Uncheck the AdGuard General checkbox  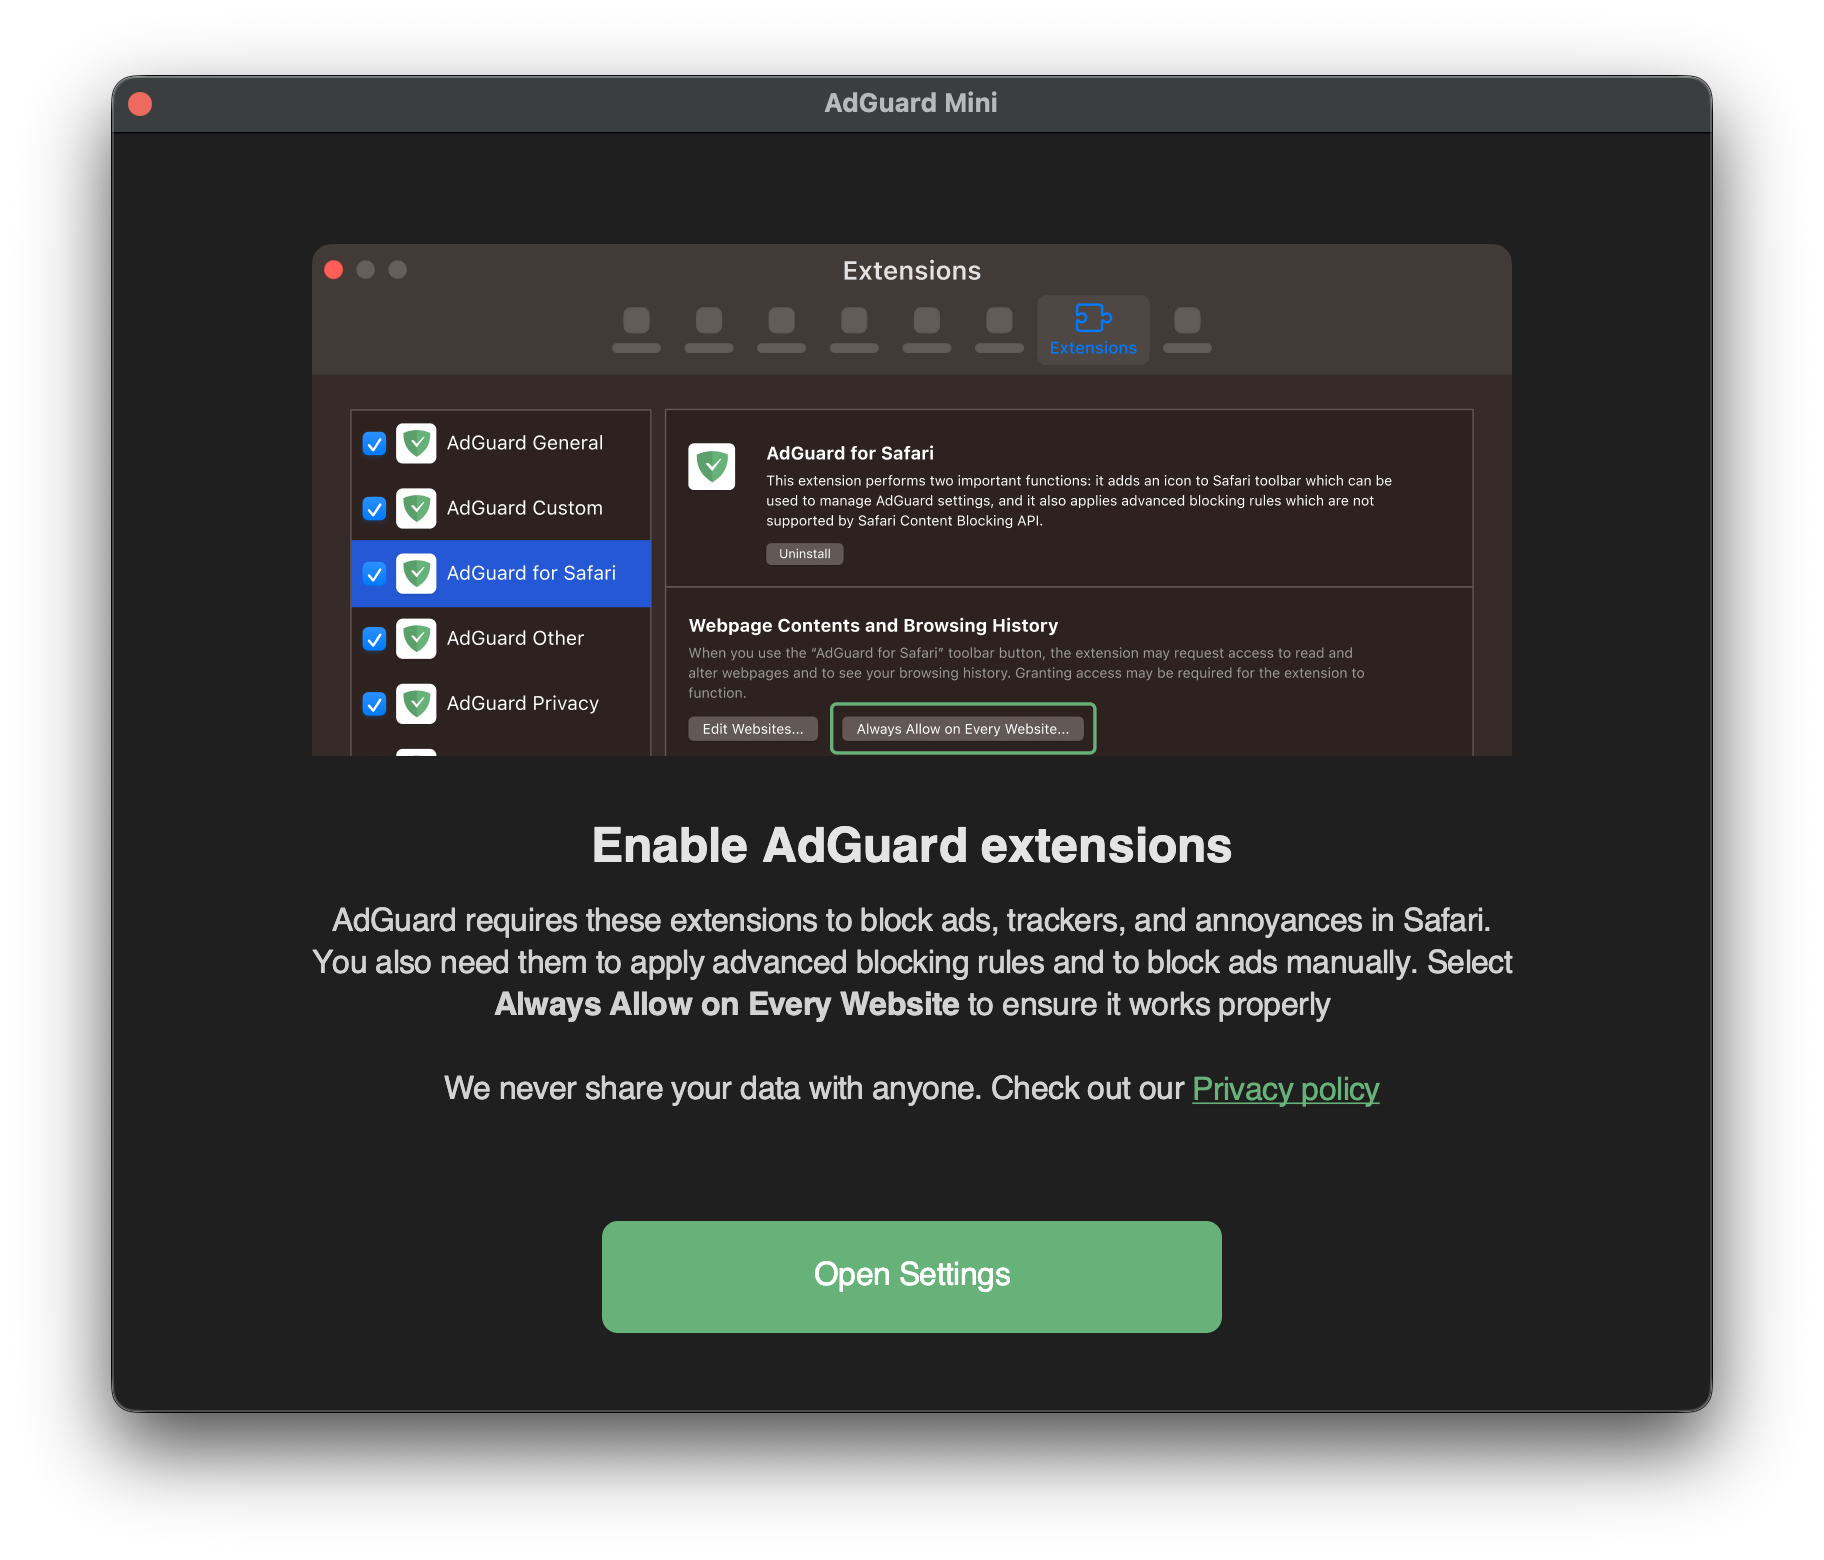(x=373, y=443)
